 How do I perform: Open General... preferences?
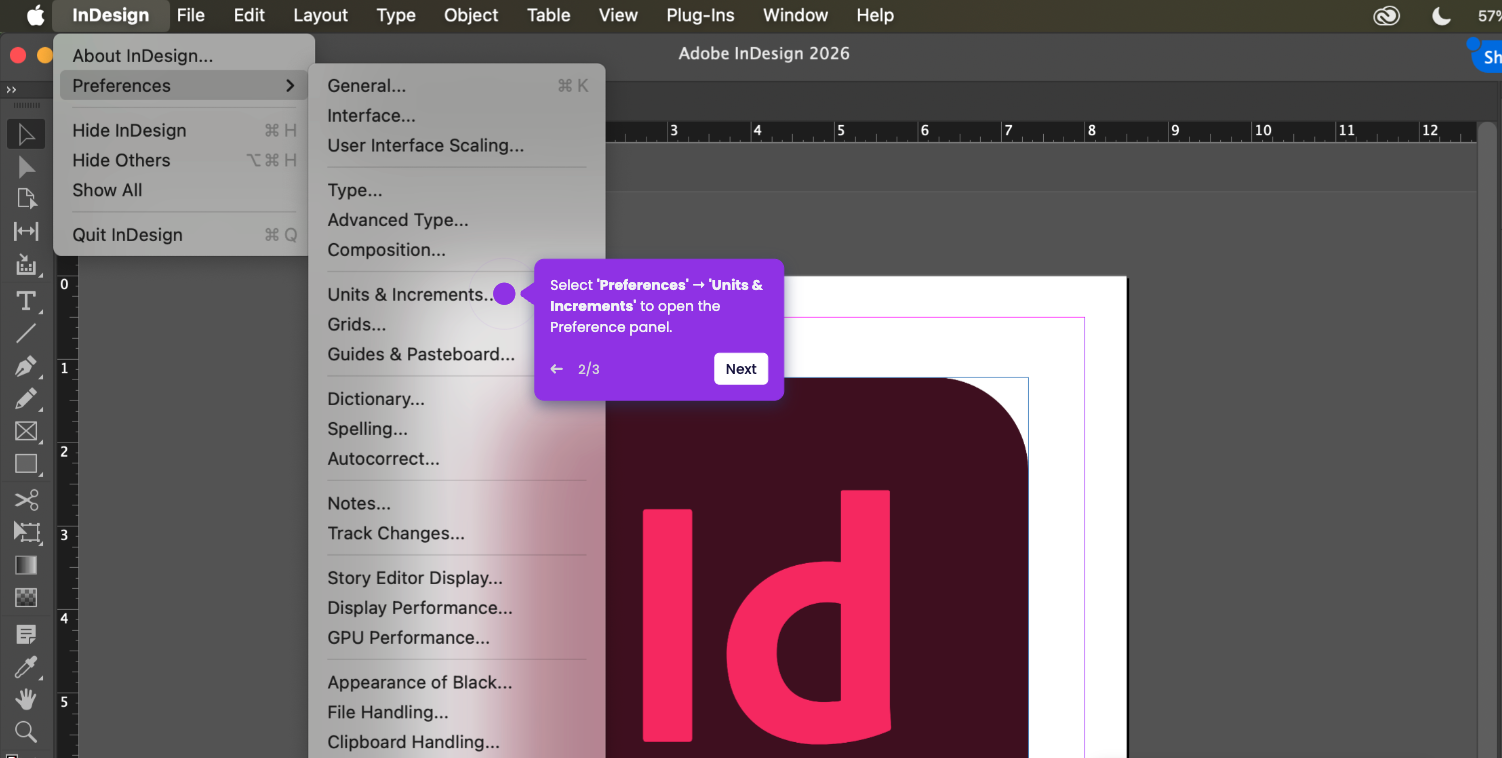coord(457,86)
